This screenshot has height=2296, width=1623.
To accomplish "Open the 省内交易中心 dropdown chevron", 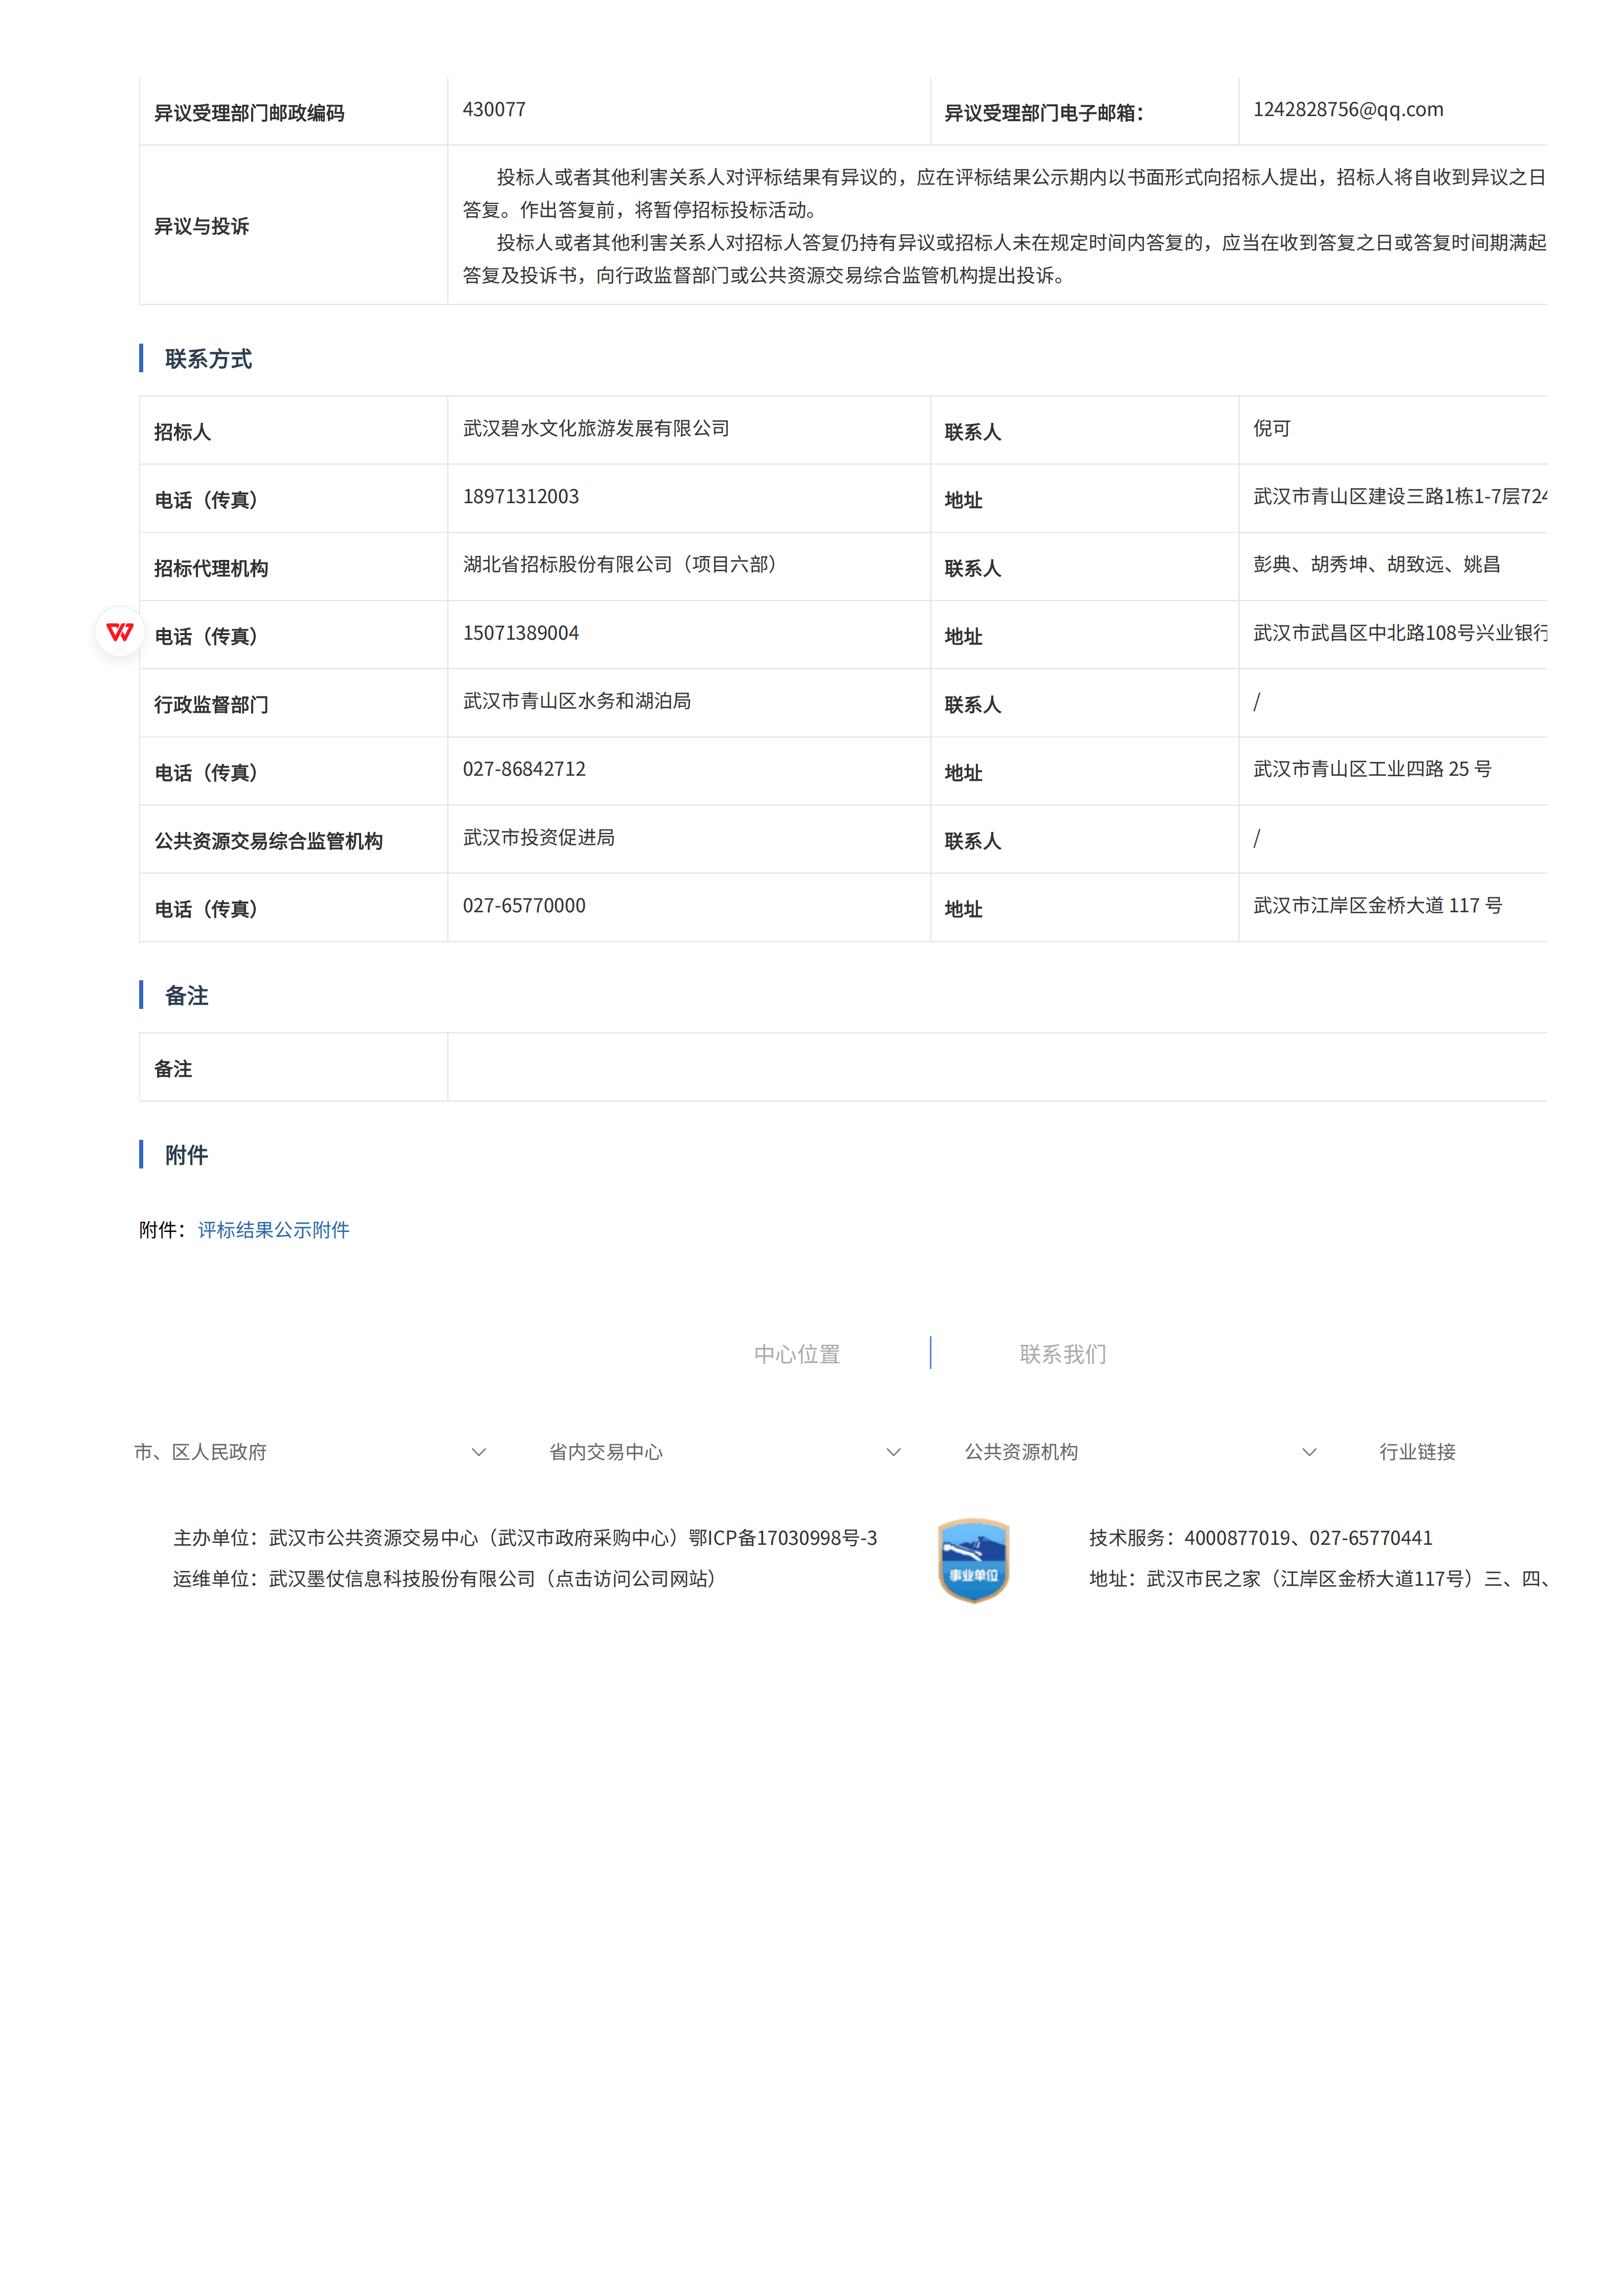I will click(894, 1452).
